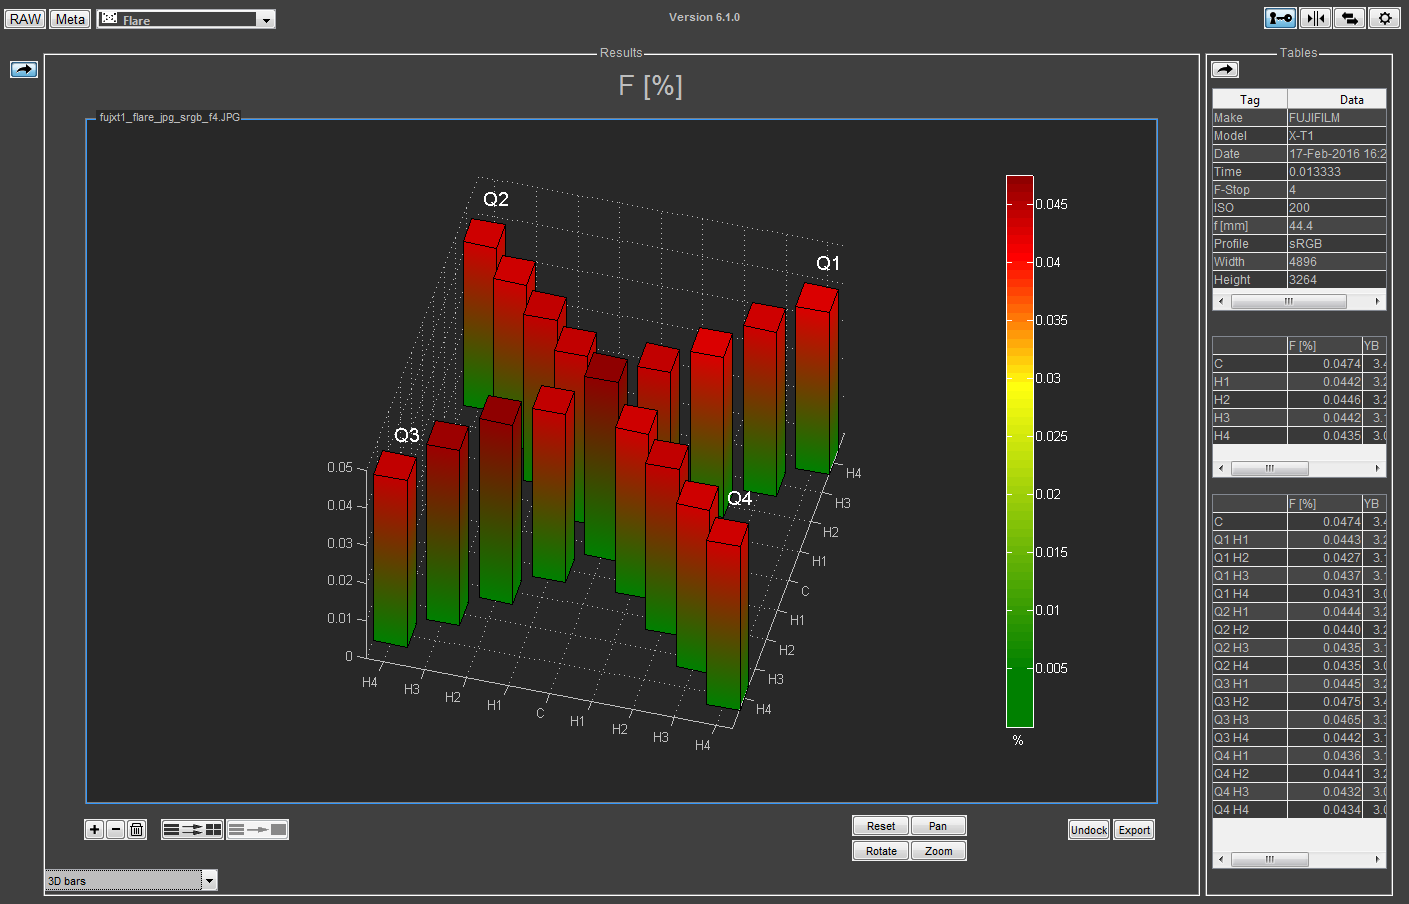Toggle the RAW button

[x=25, y=19]
